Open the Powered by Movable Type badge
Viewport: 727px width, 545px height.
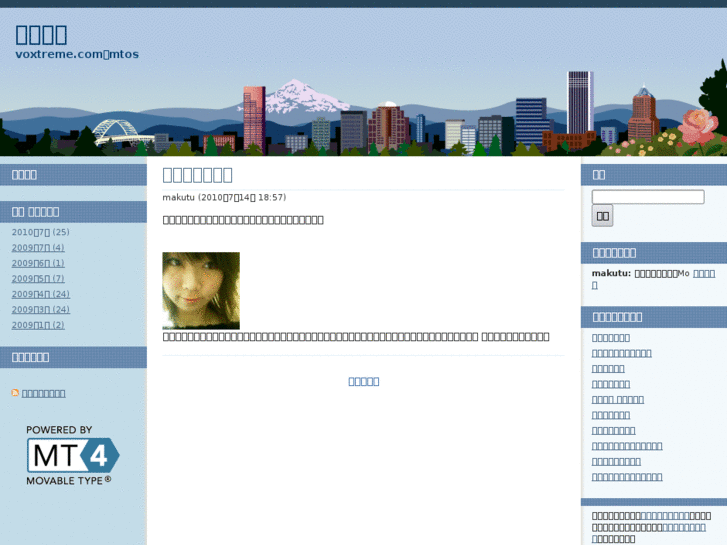tap(73, 455)
